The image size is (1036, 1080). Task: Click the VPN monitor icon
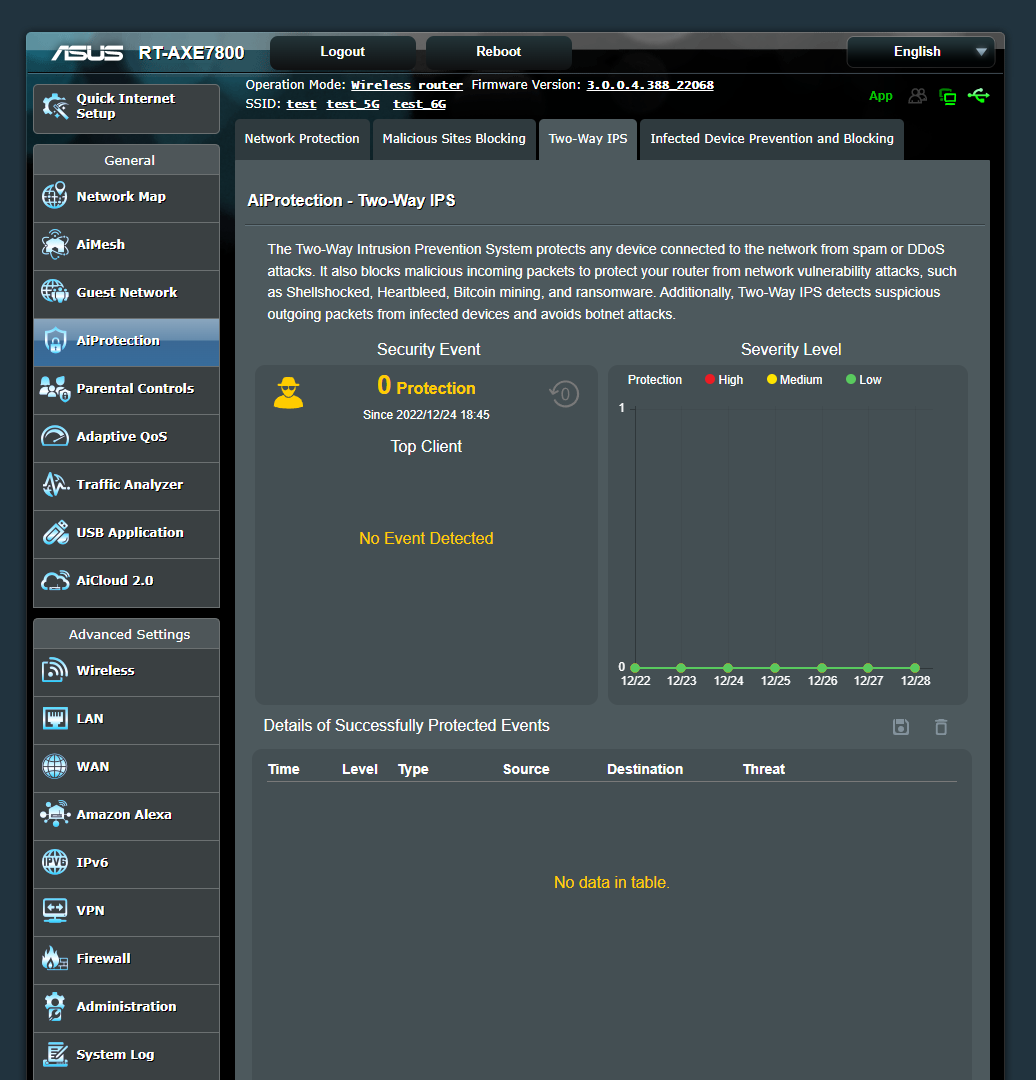coord(54,910)
